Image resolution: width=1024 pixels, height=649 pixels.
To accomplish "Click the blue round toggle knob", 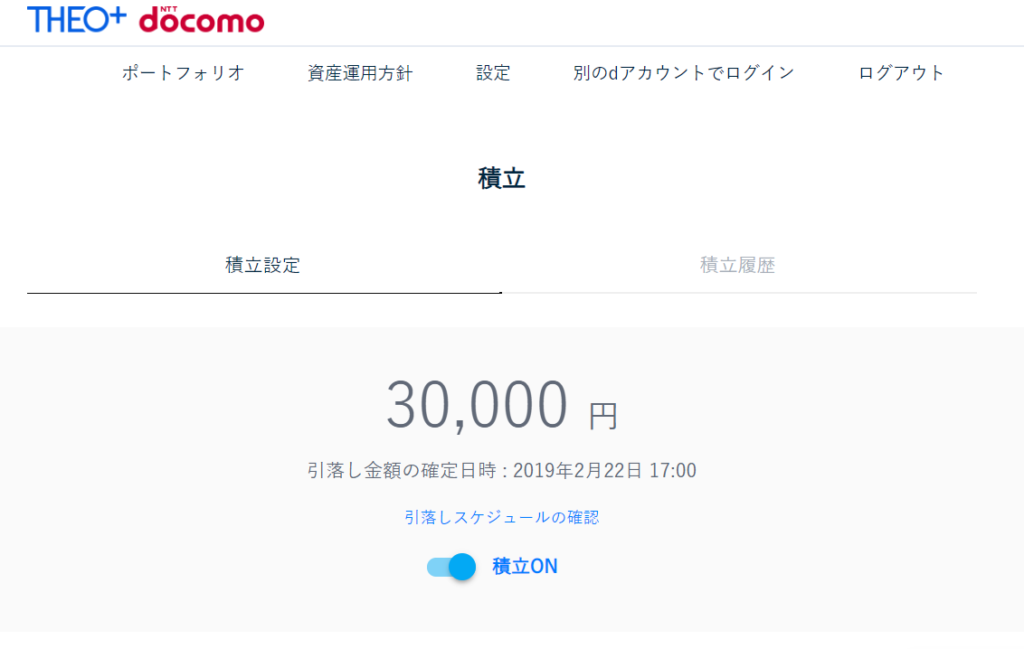I will coord(462,567).
